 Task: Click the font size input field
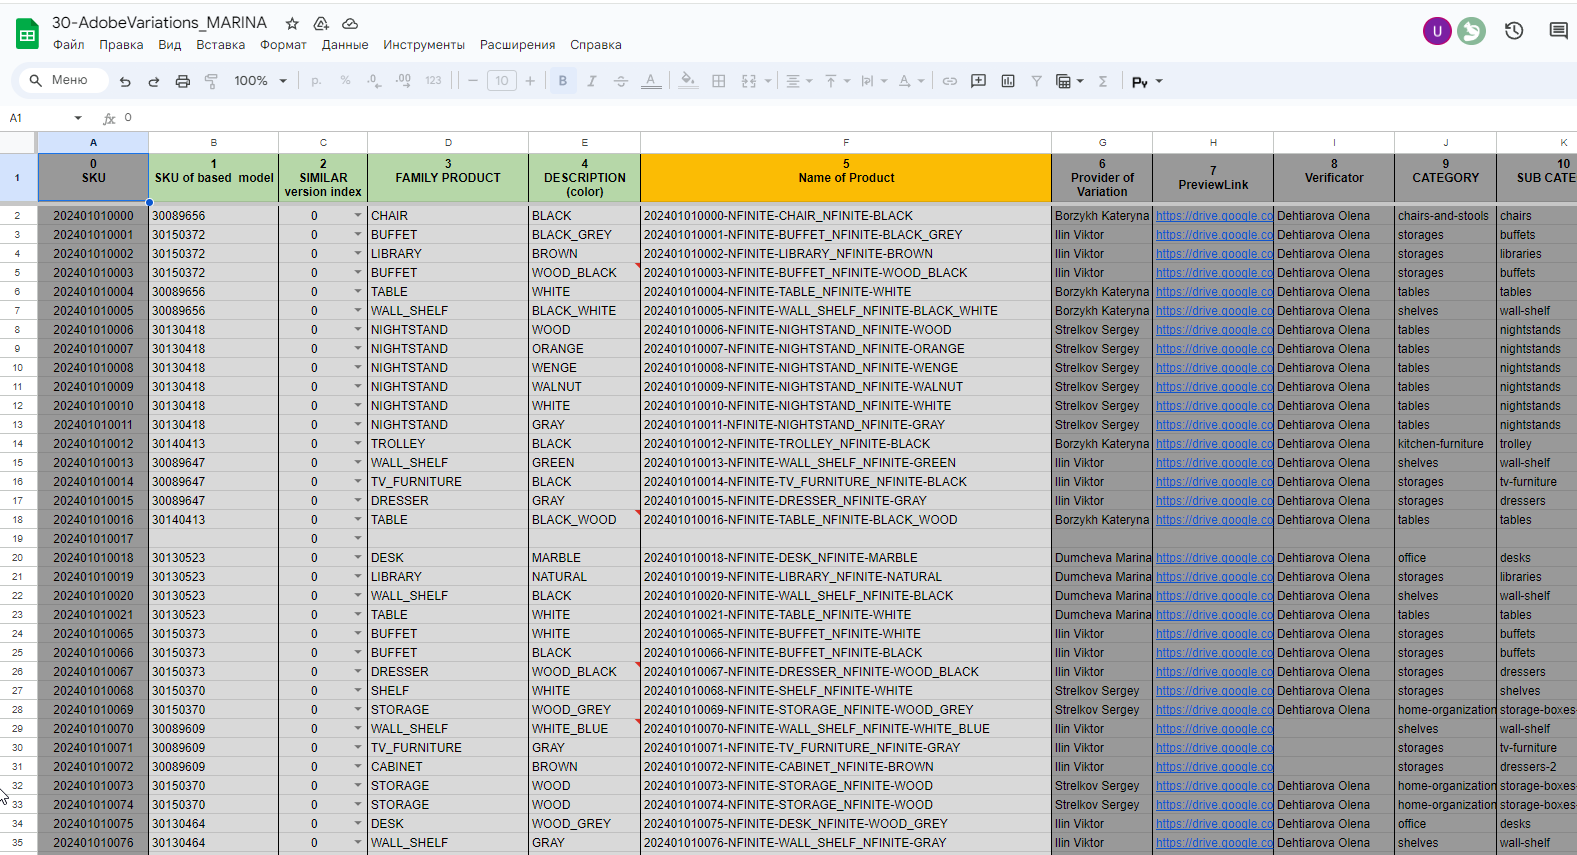pos(502,81)
